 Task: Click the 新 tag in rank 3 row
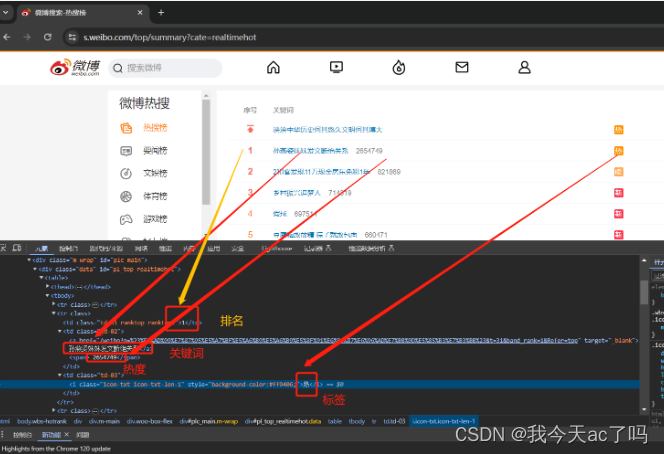point(618,193)
